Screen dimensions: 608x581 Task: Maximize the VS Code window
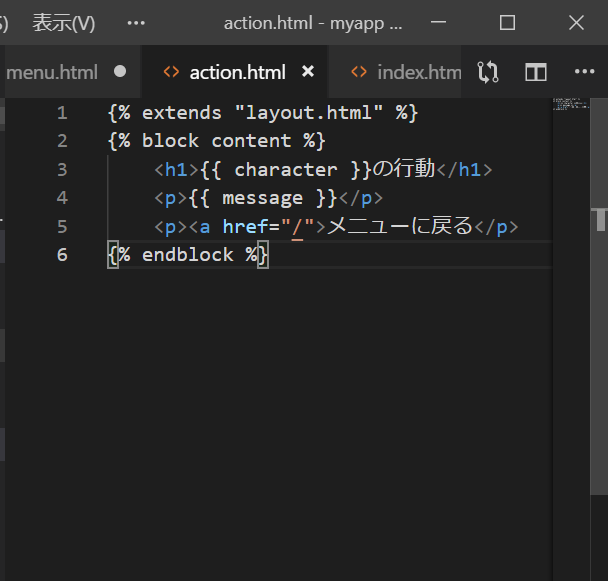pos(507,22)
